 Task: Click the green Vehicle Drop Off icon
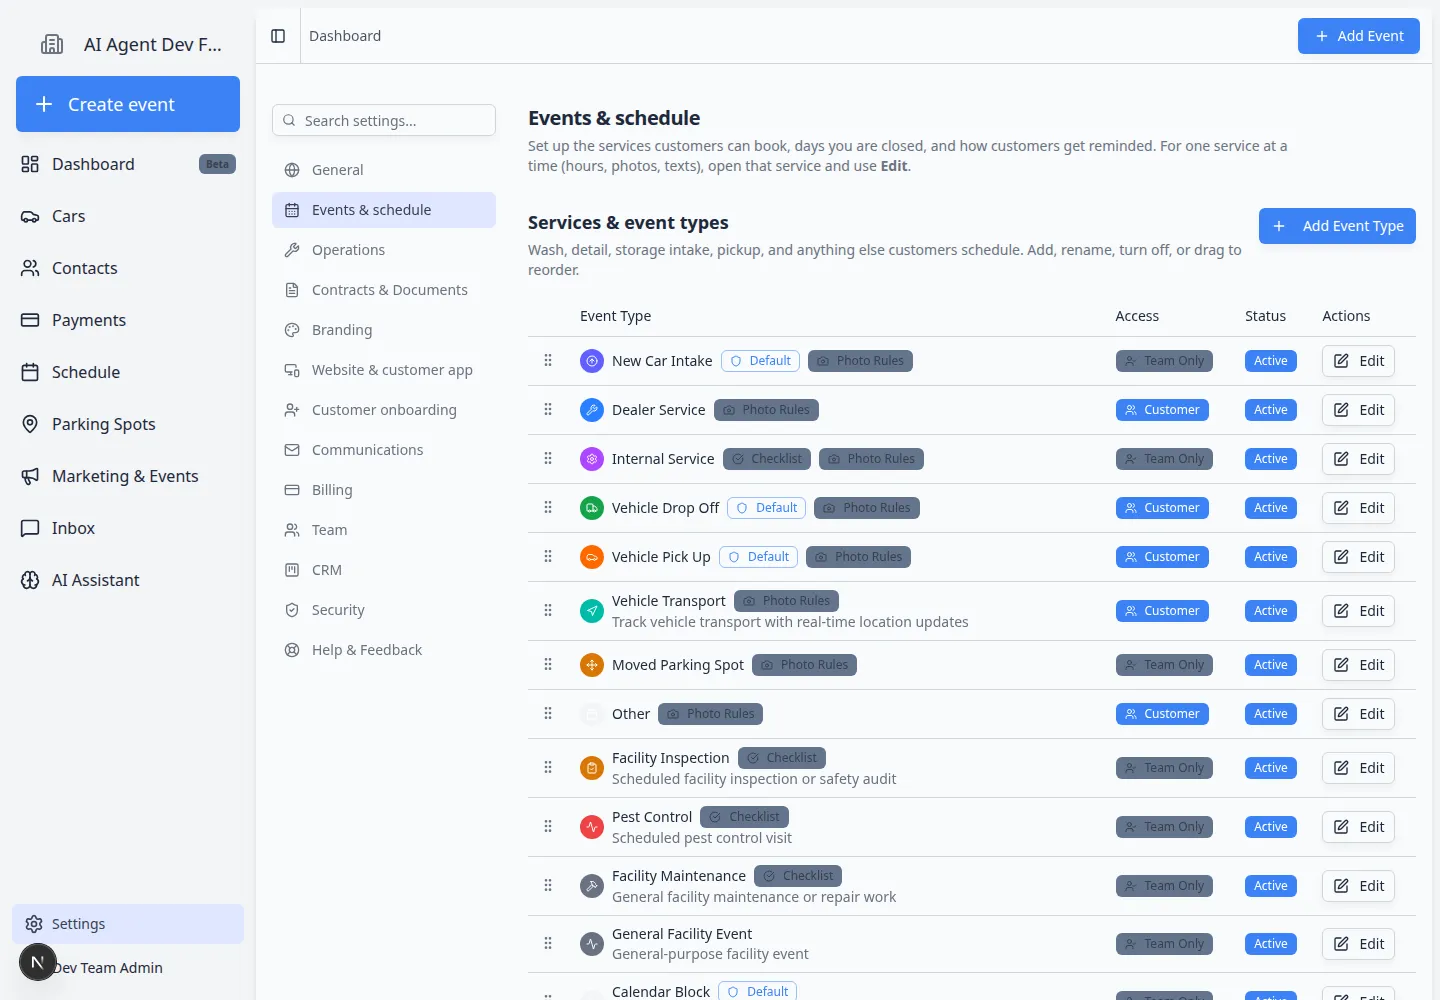tap(592, 508)
